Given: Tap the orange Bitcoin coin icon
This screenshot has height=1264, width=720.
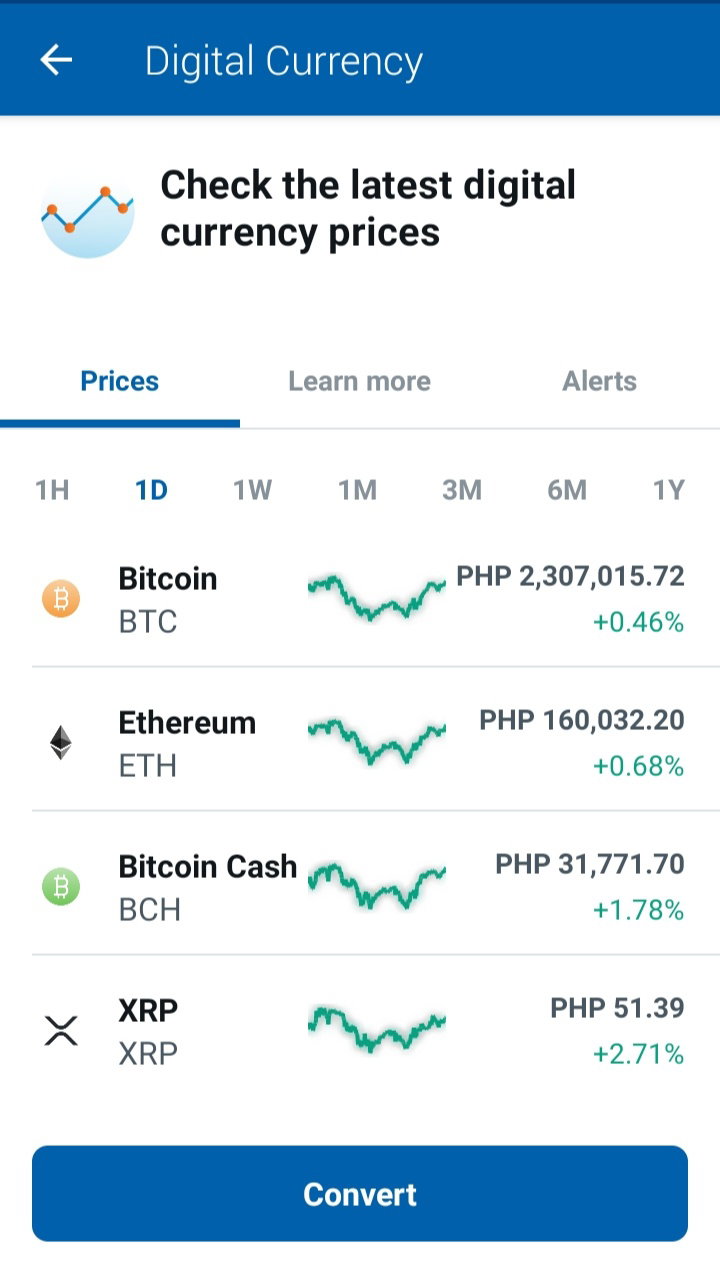Looking at the screenshot, I should [61, 599].
